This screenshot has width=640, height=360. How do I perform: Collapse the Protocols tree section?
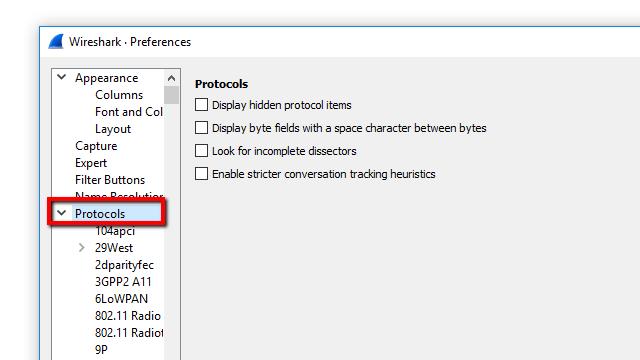tap(62, 213)
